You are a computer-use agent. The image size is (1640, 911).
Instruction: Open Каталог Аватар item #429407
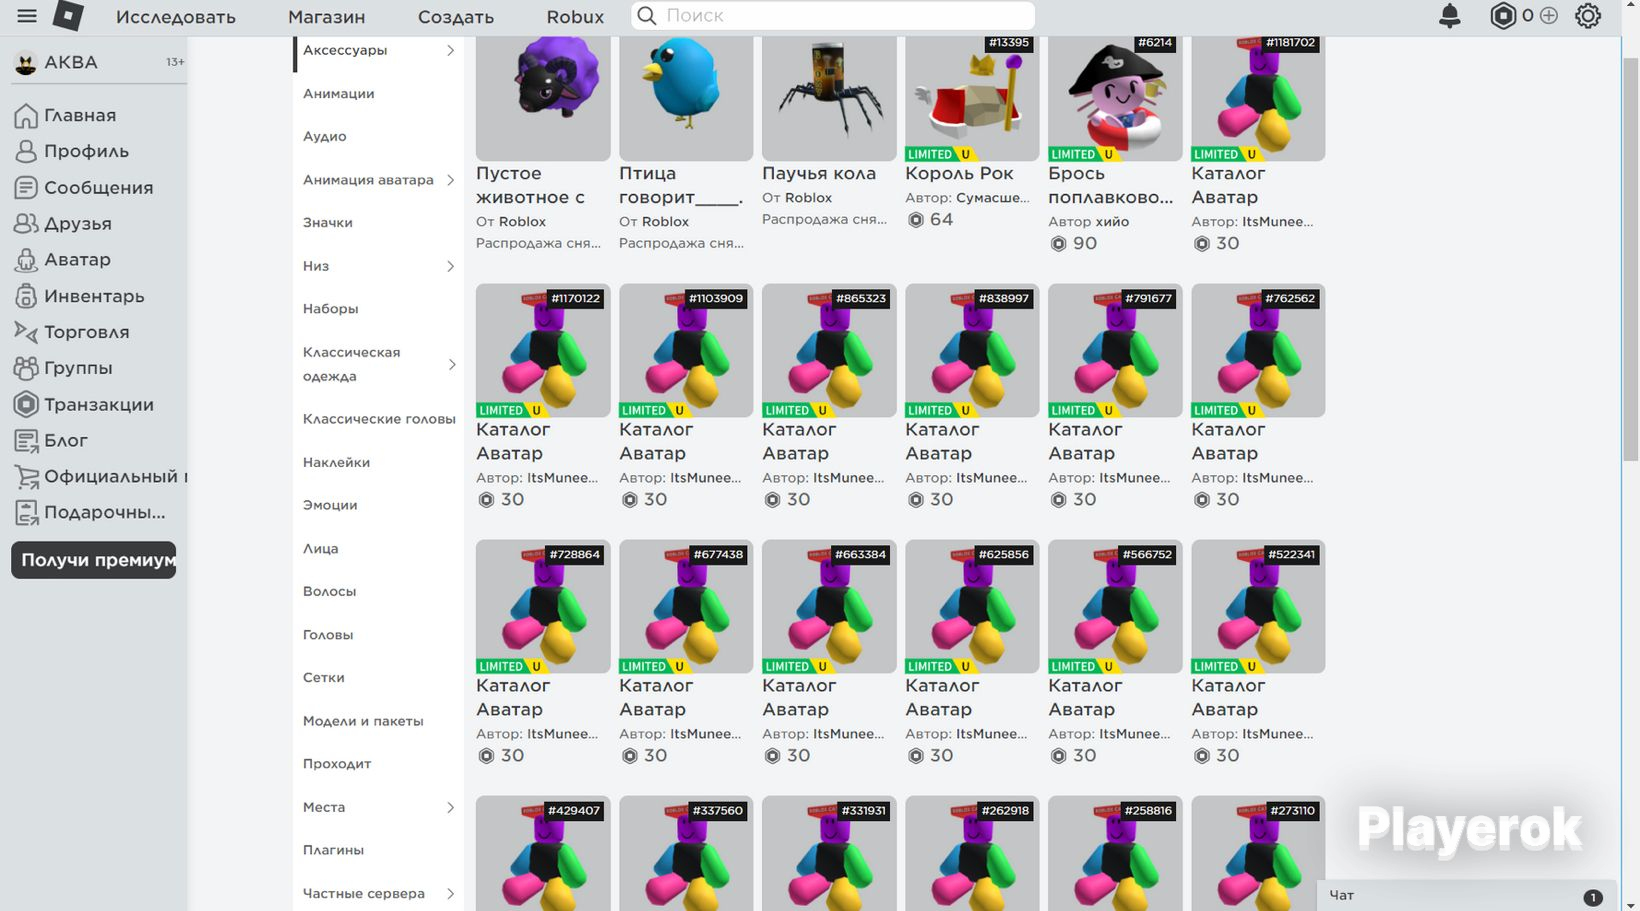[x=543, y=853]
